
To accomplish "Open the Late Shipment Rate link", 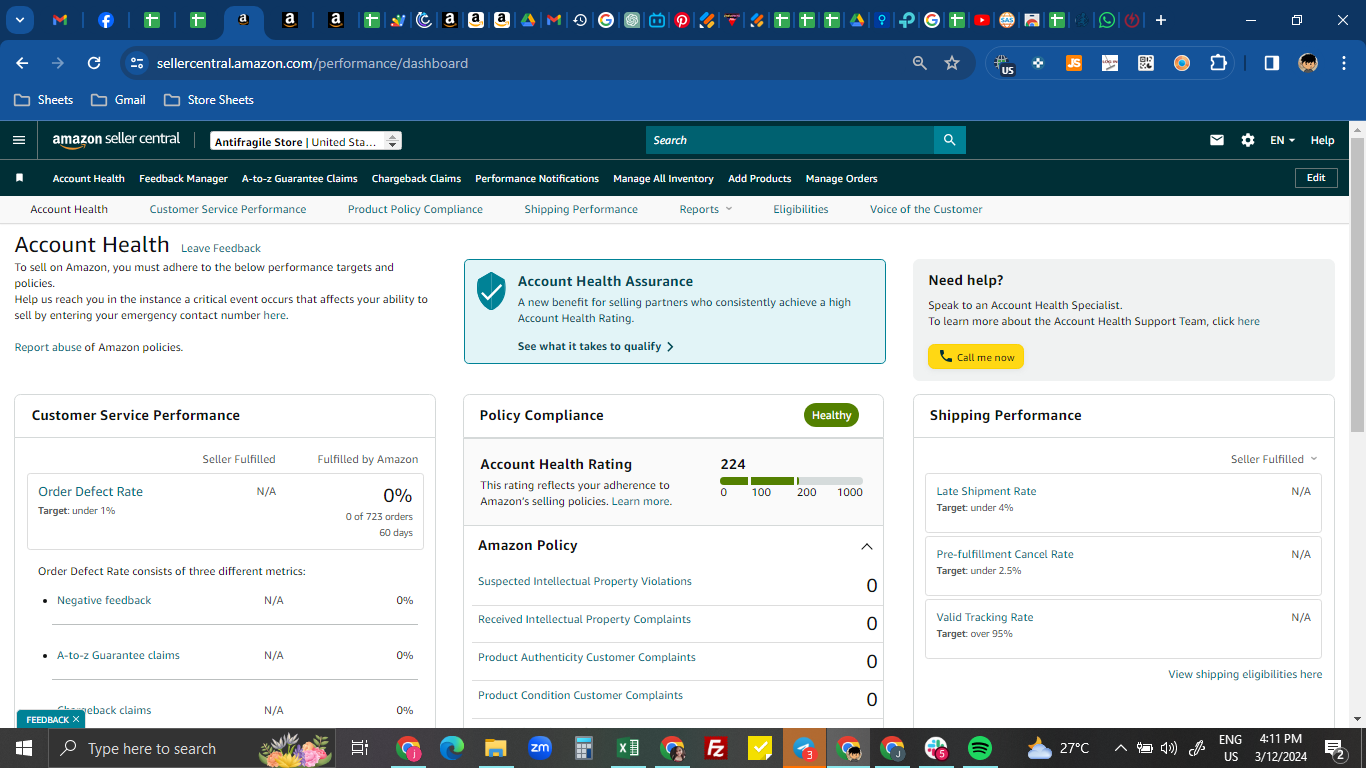I will [x=986, y=491].
